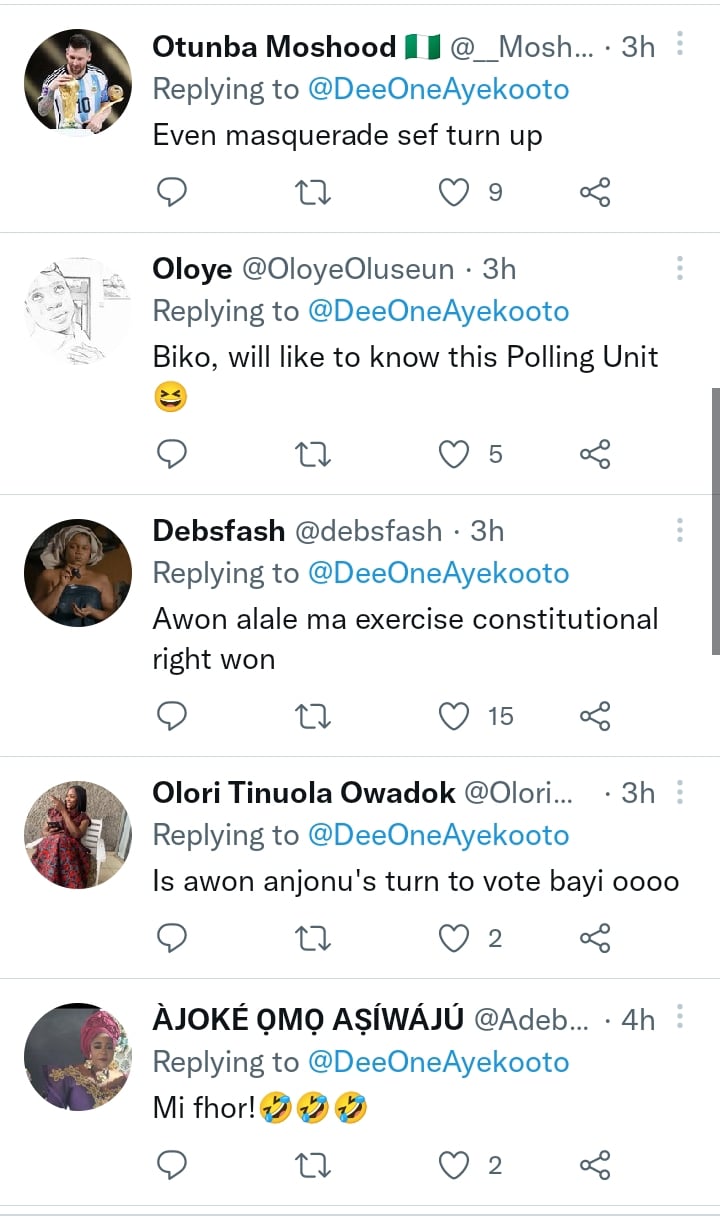Like Debsfash's tweet with 15 likes
720x1221 pixels.
click(455, 716)
